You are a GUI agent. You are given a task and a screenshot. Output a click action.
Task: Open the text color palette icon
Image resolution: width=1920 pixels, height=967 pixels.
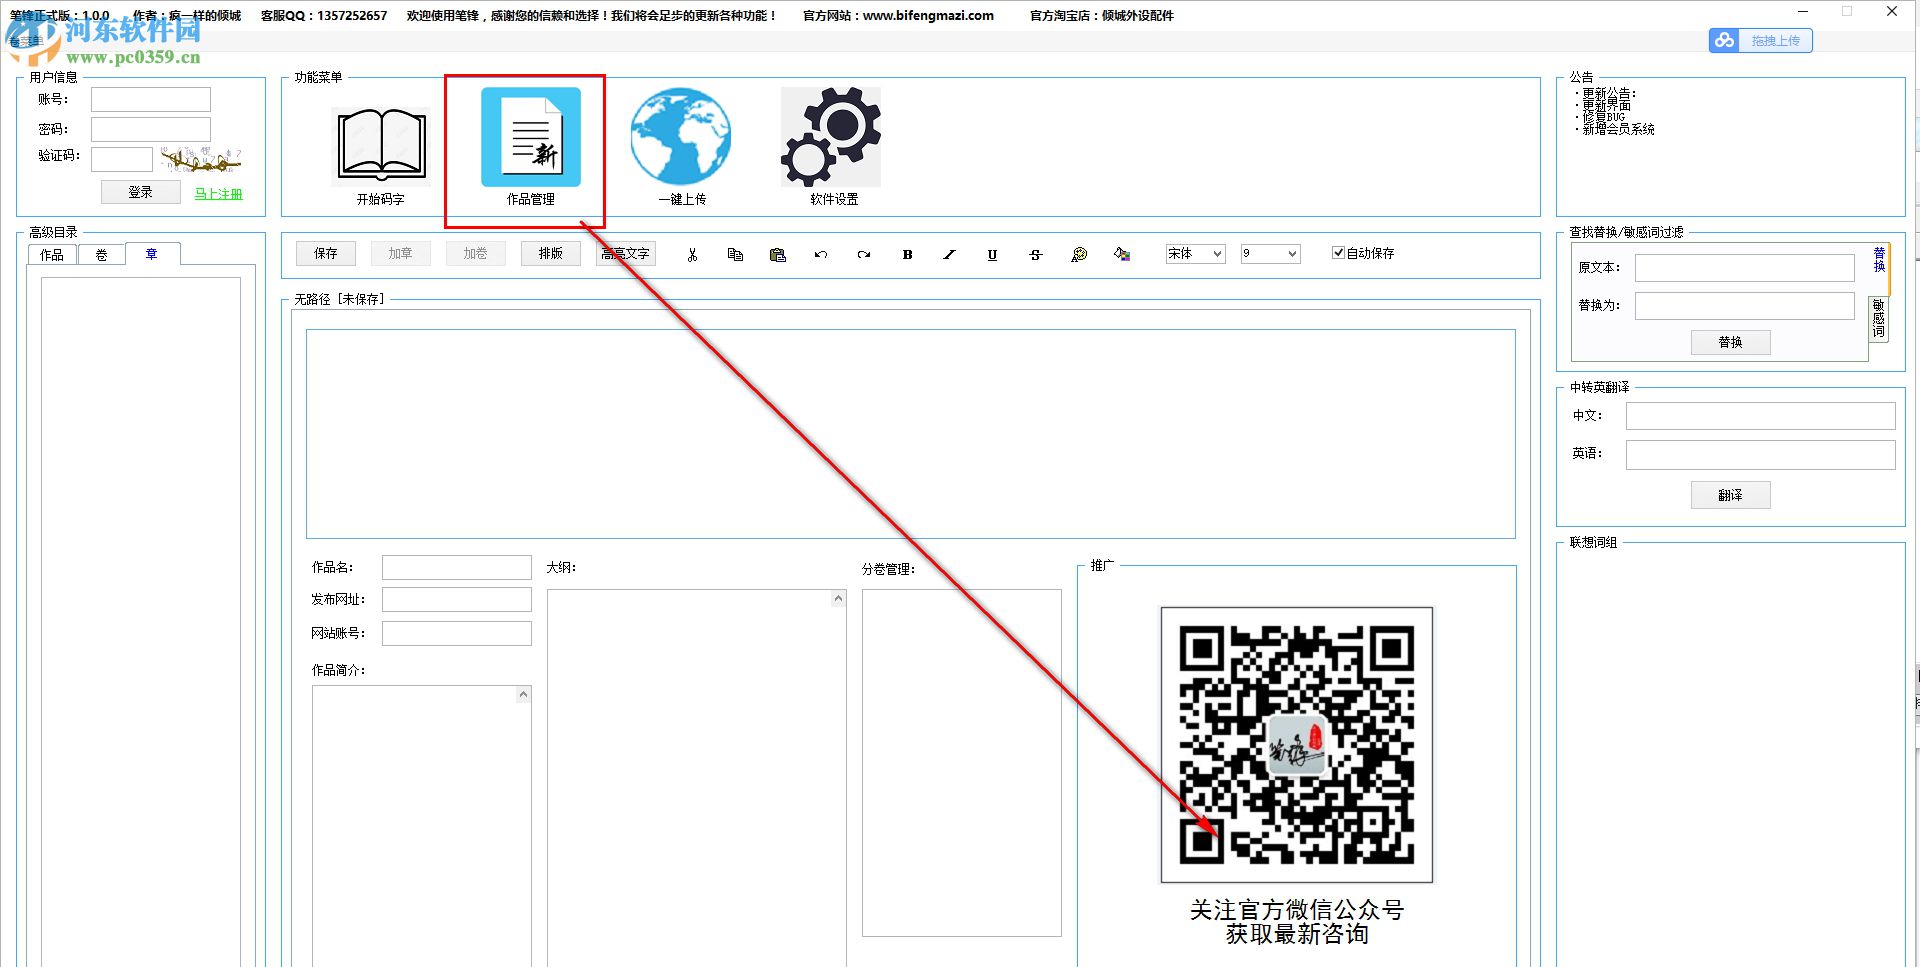coord(1079,255)
